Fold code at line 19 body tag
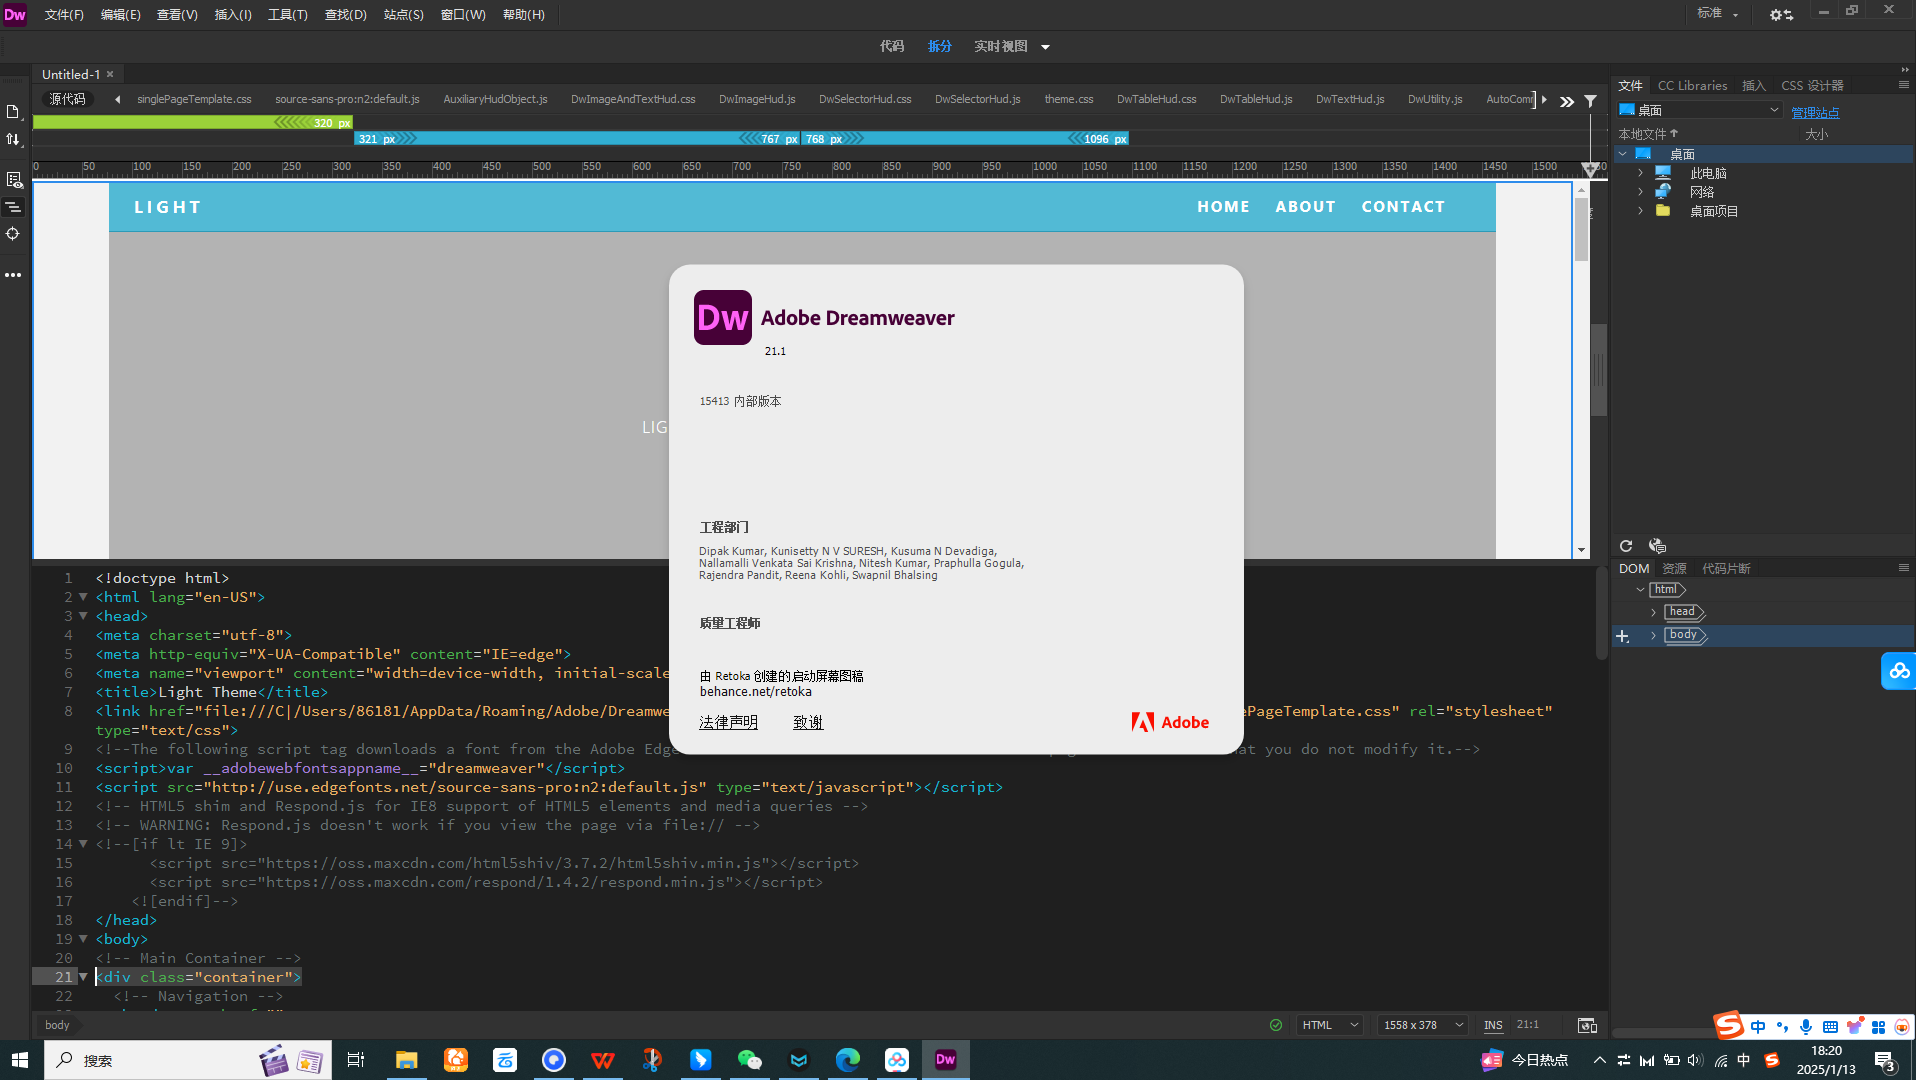This screenshot has width=1916, height=1080. (83, 939)
